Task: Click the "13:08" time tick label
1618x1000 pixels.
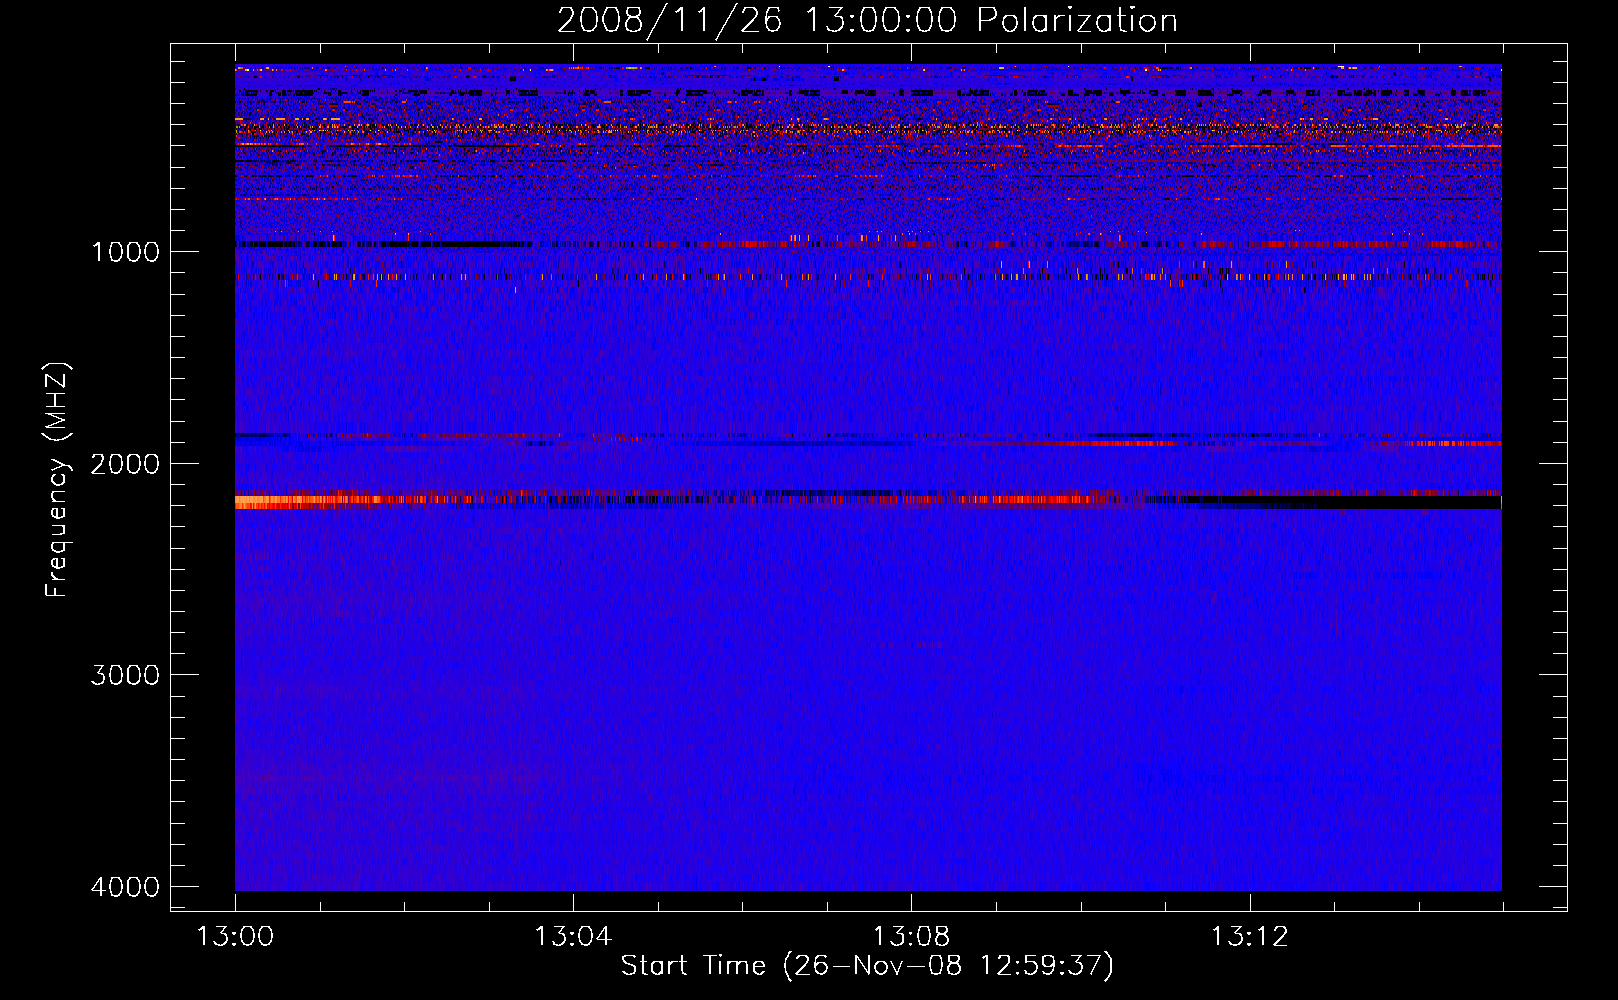Action: click(x=911, y=937)
